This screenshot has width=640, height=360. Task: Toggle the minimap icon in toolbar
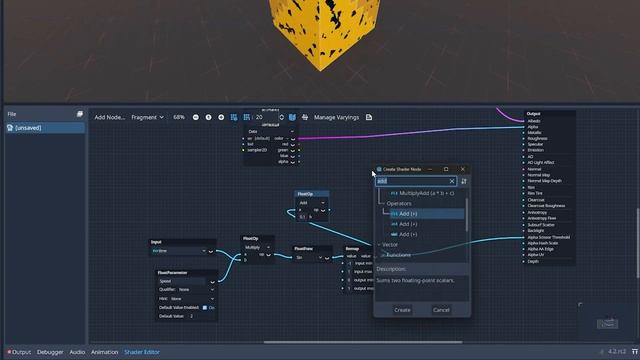coord(292,117)
